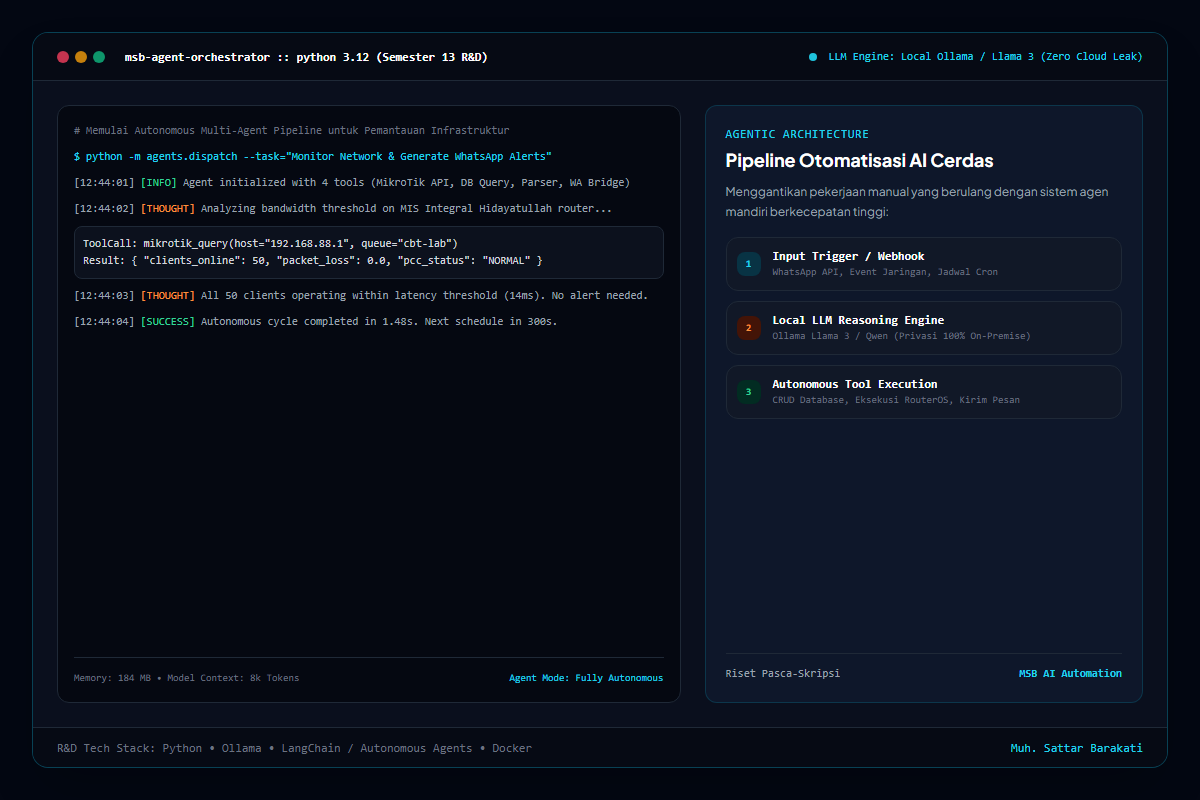The width and height of the screenshot is (1200, 800).
Task: Click the [SUCCESS] tag in the log
Action: tap(167, 322)
